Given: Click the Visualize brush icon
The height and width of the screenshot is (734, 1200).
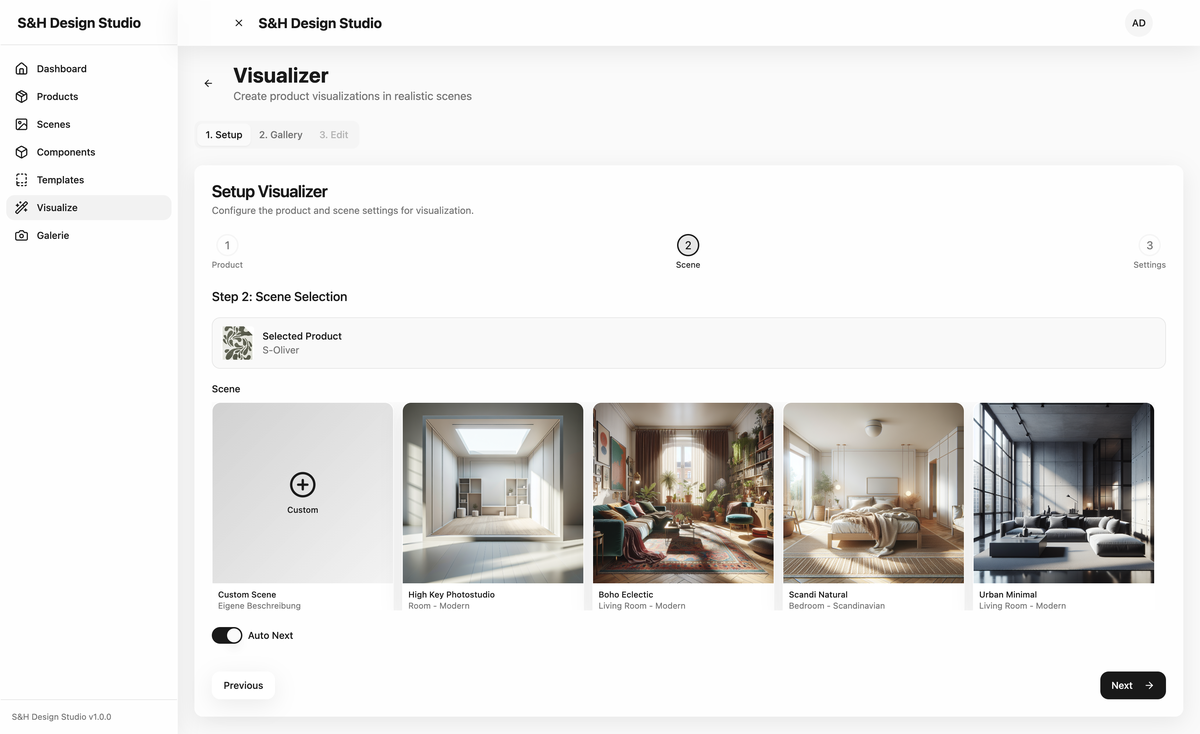Looking at the screenshot, I should [21, 207].
